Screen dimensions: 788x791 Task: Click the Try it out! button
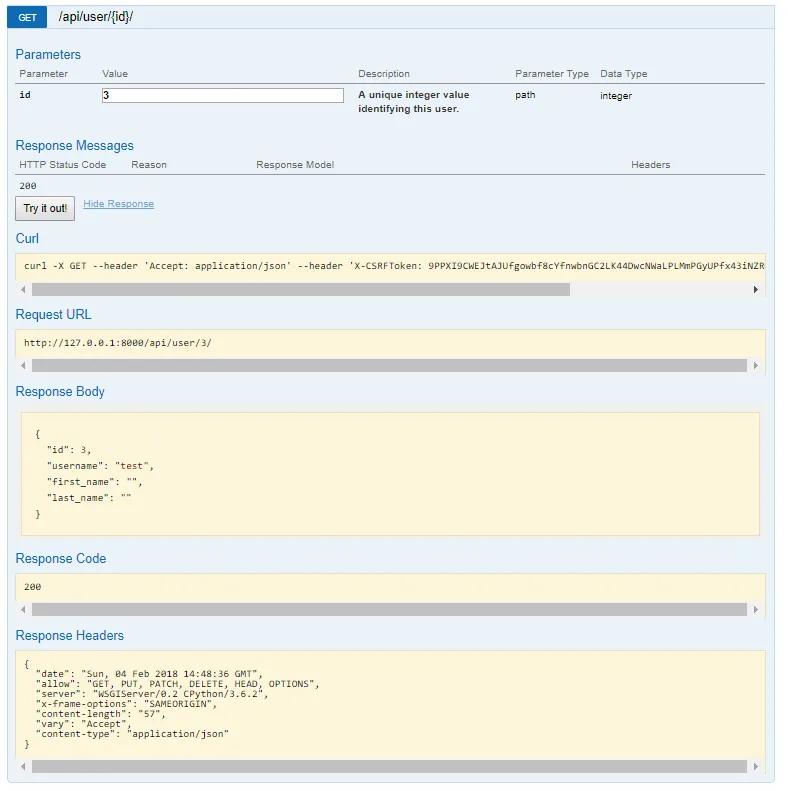pos(45,208)
